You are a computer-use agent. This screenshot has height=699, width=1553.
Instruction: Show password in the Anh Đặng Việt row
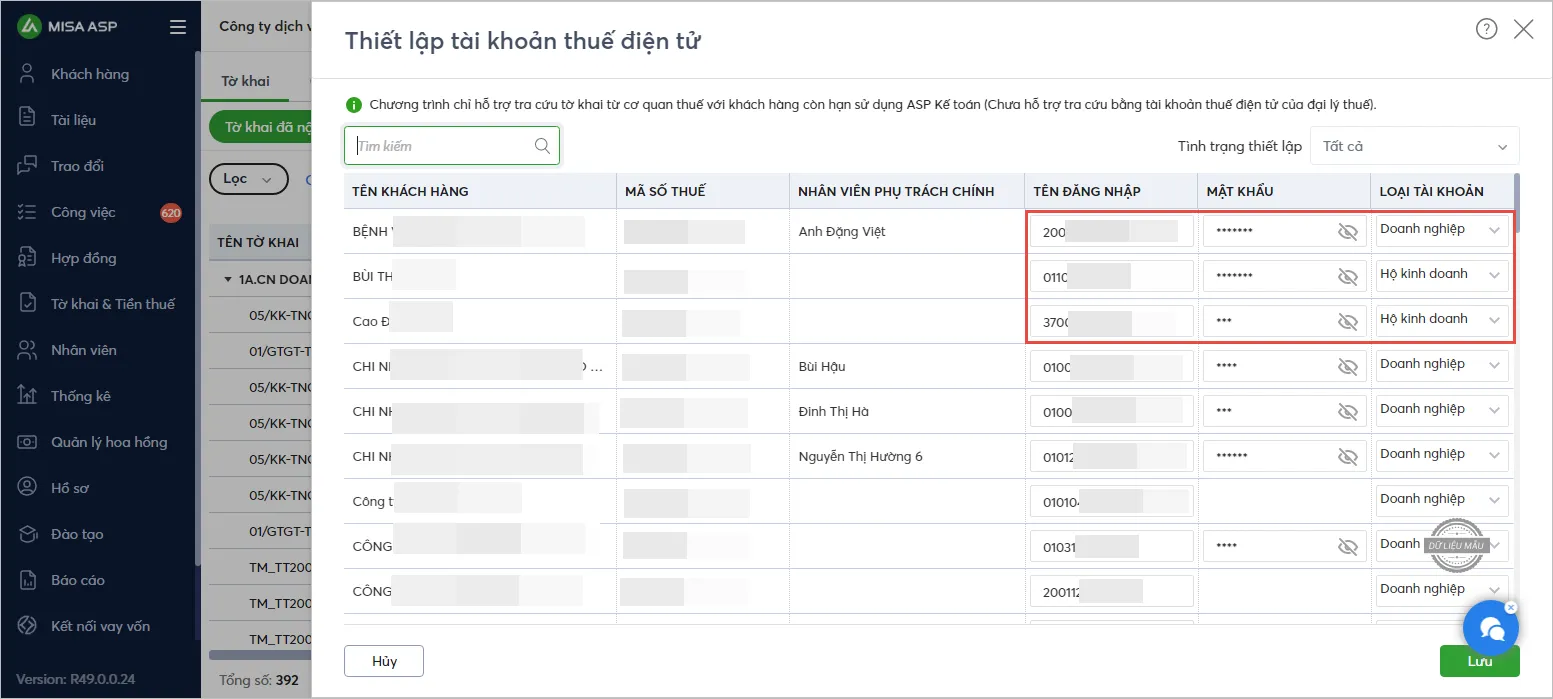tap(1348, 232)
